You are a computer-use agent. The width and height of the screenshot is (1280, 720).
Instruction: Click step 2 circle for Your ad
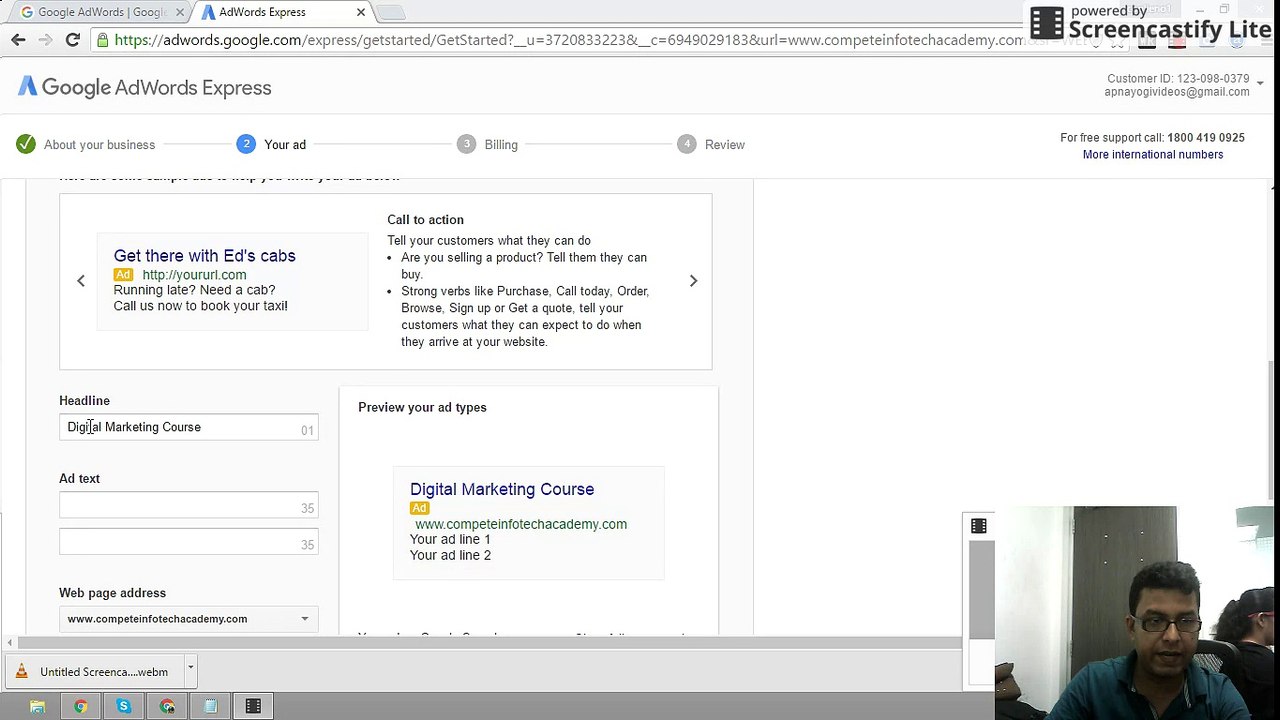pyautogui.click(x=246, y=144)
